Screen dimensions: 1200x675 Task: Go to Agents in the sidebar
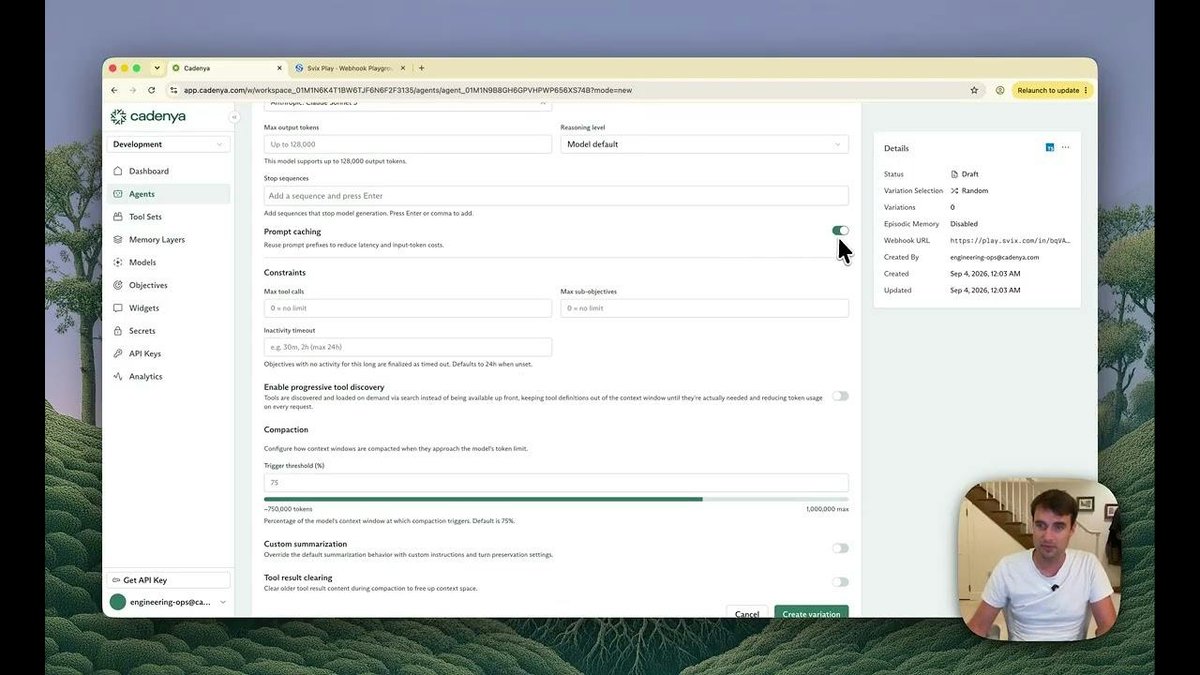coord(168,194)
